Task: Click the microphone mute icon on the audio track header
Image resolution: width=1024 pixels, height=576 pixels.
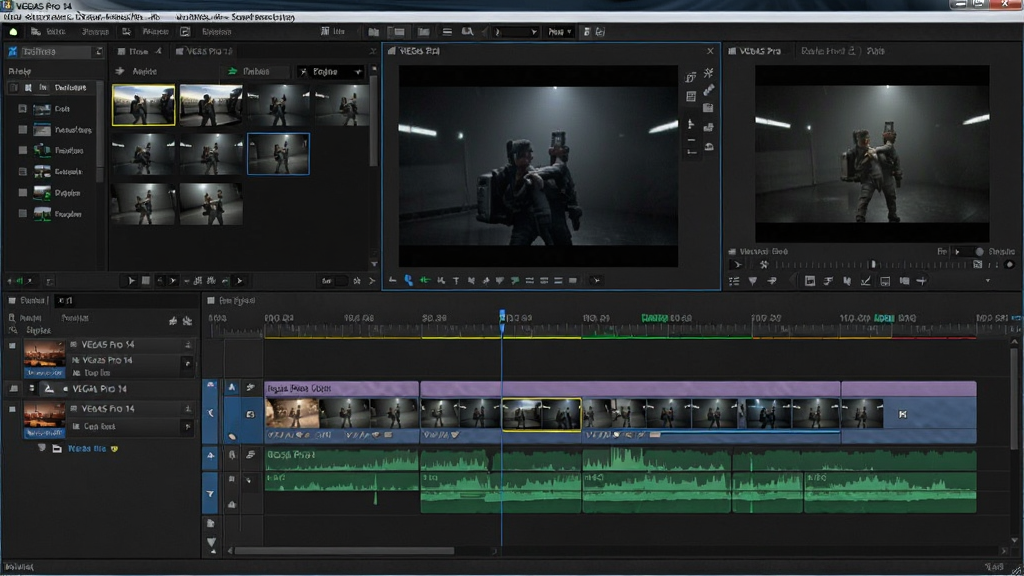Action: (232, 455)
